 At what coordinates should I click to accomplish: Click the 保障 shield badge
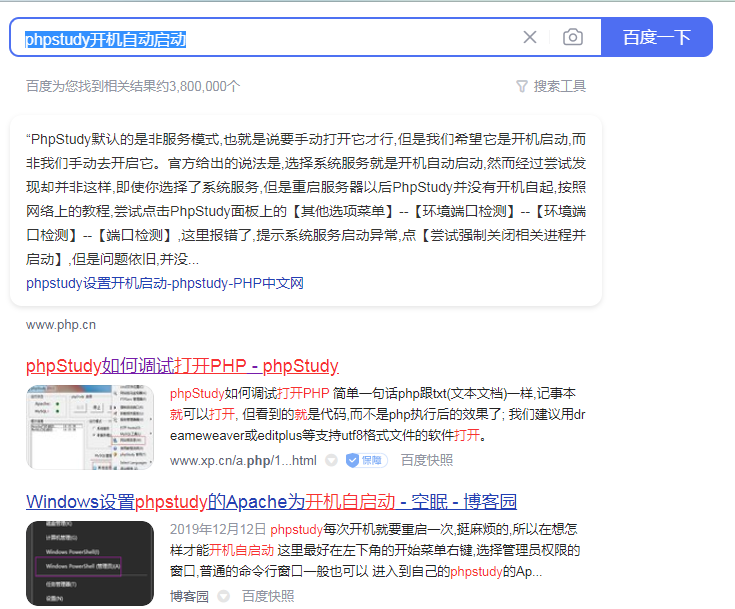[367, 460]
